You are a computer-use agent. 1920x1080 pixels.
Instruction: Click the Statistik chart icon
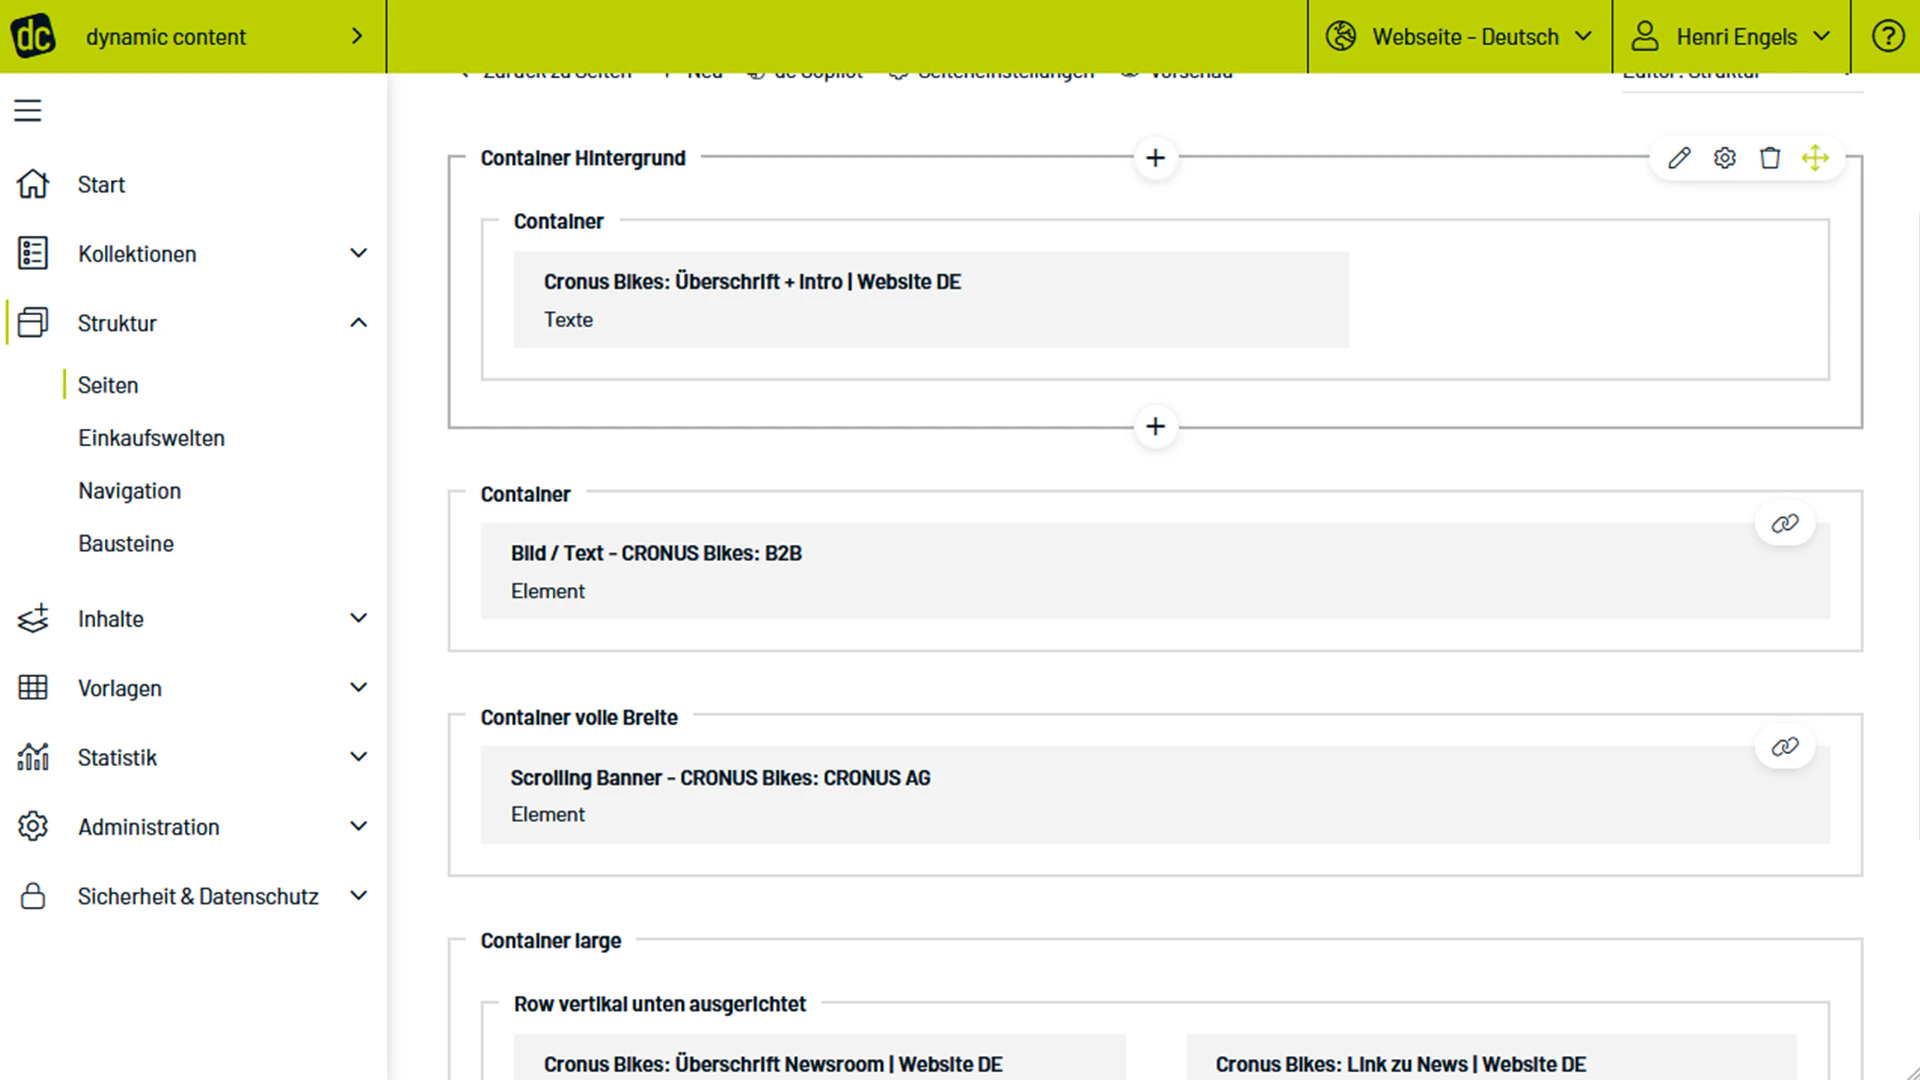tap(33, 757)
